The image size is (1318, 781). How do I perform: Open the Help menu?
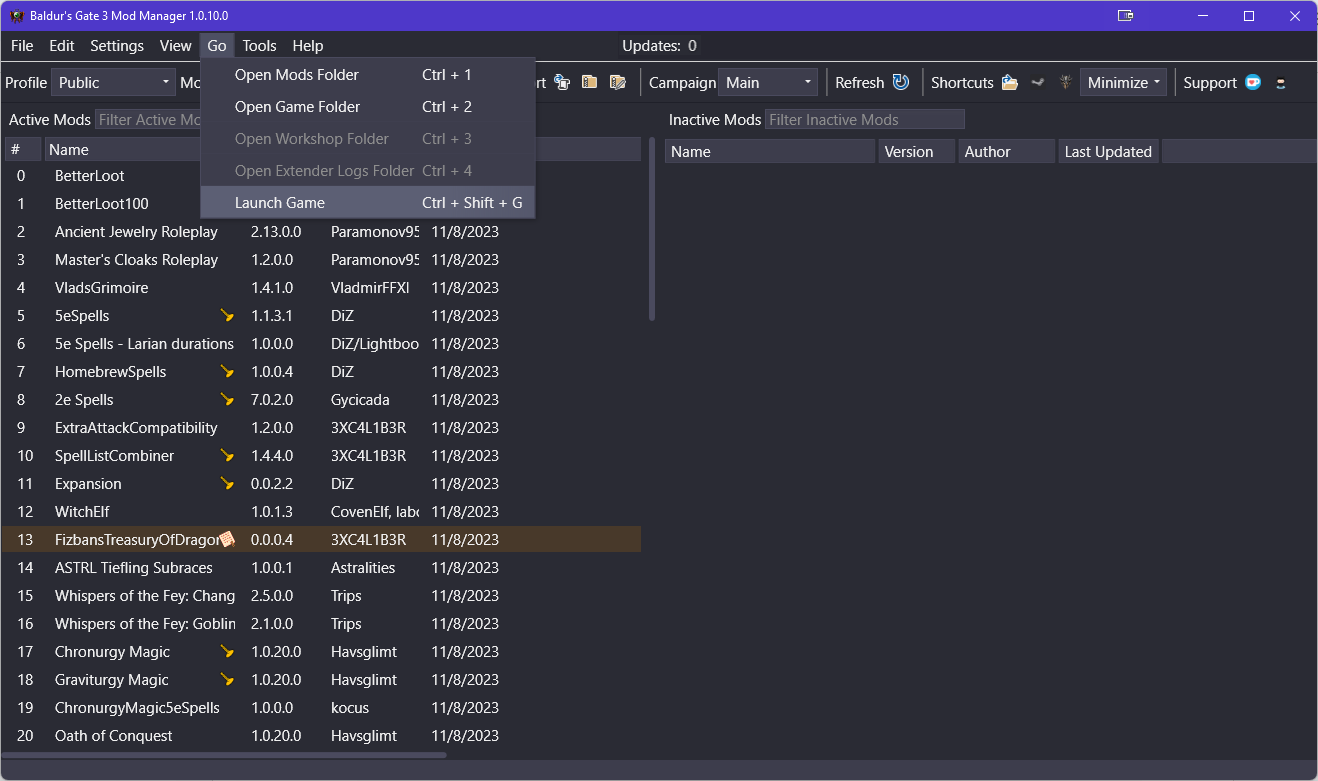point(308,46)
